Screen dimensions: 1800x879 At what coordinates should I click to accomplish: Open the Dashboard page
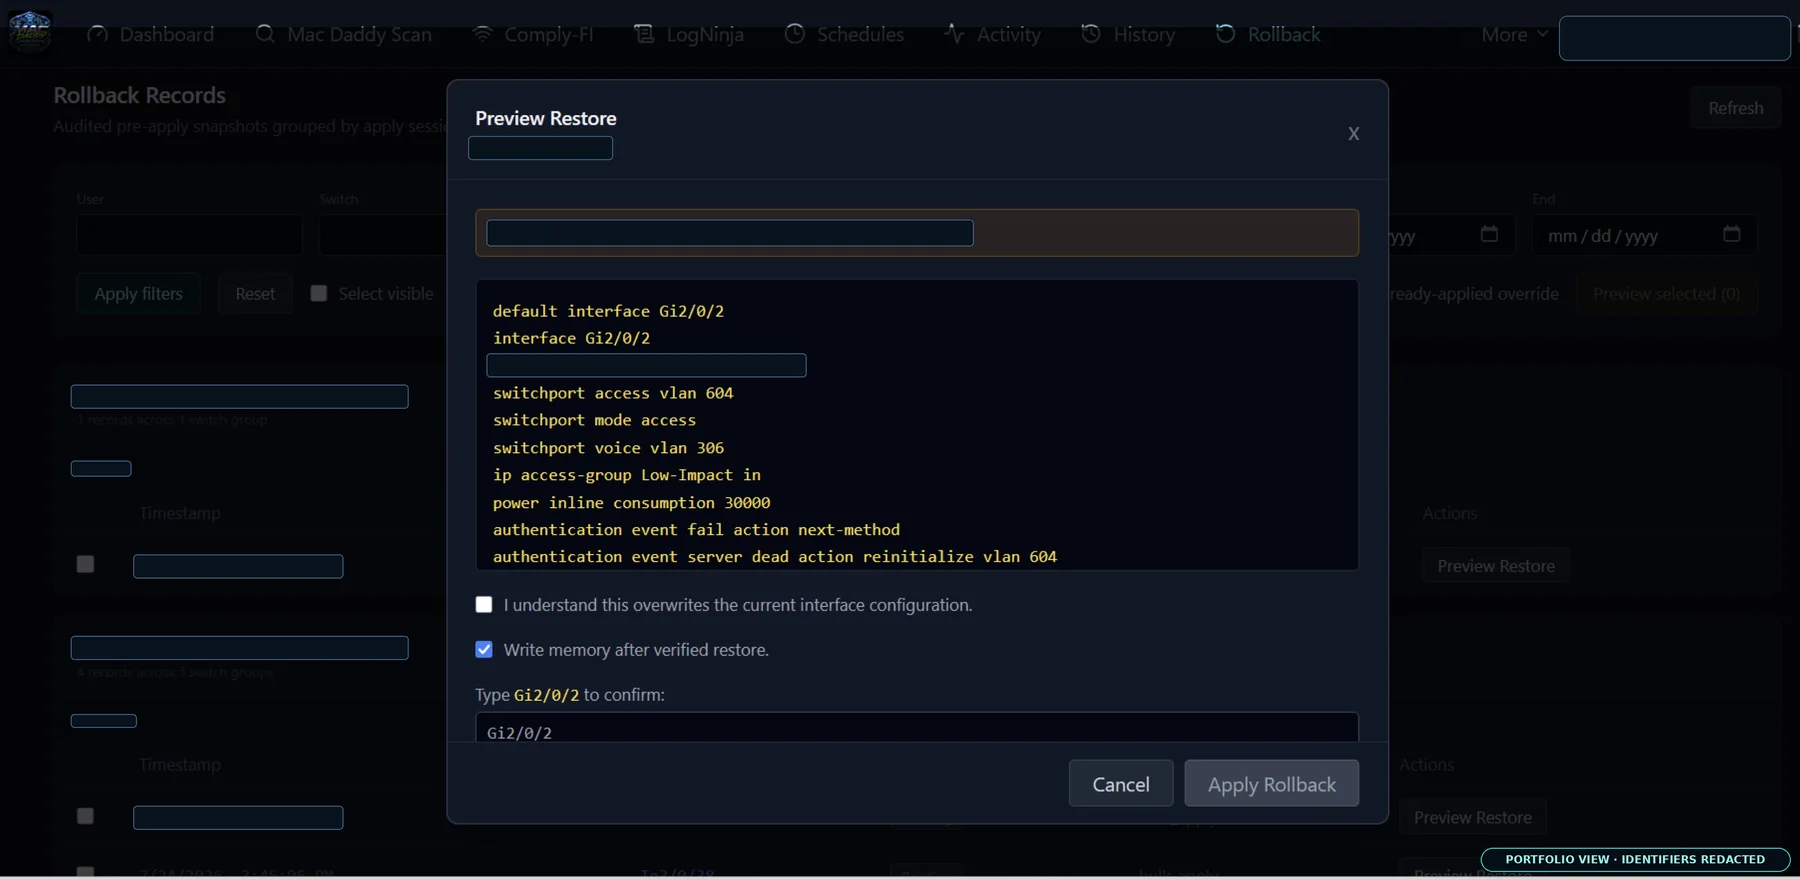click(151, 34)
